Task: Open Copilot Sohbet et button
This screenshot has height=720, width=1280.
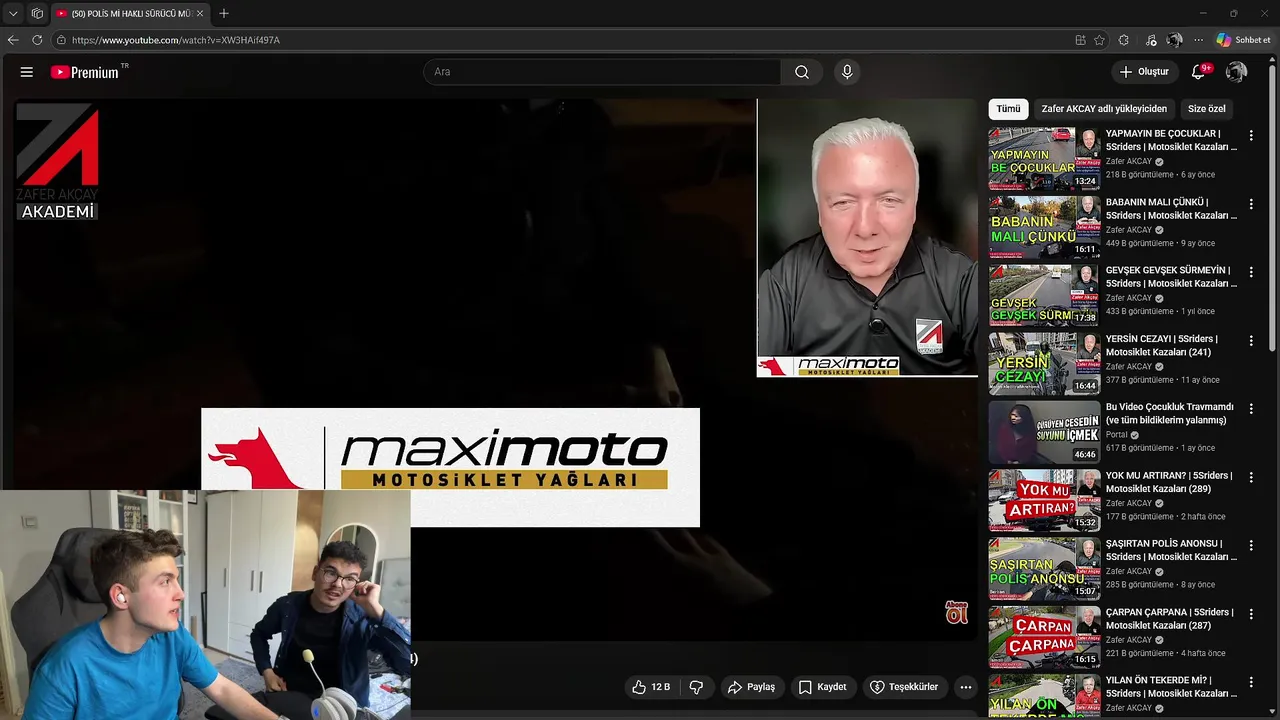Action: click(x=1243, y=40)
